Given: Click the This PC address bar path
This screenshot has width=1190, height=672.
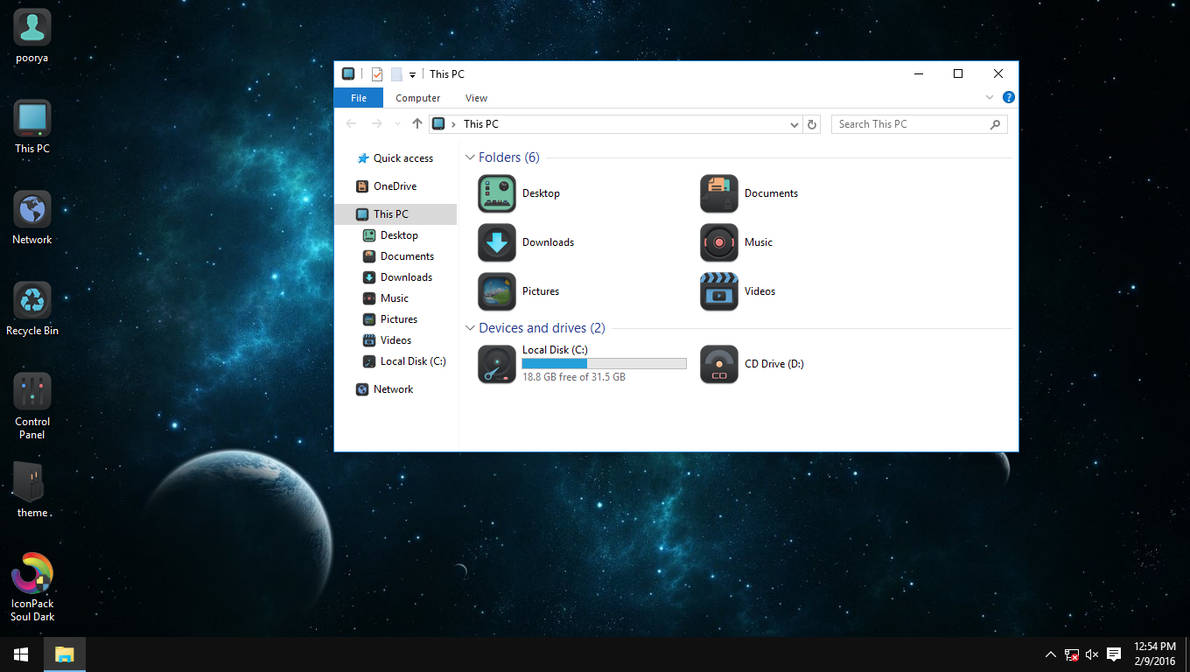Looking at the screenshot, I should tap(480, 125).
